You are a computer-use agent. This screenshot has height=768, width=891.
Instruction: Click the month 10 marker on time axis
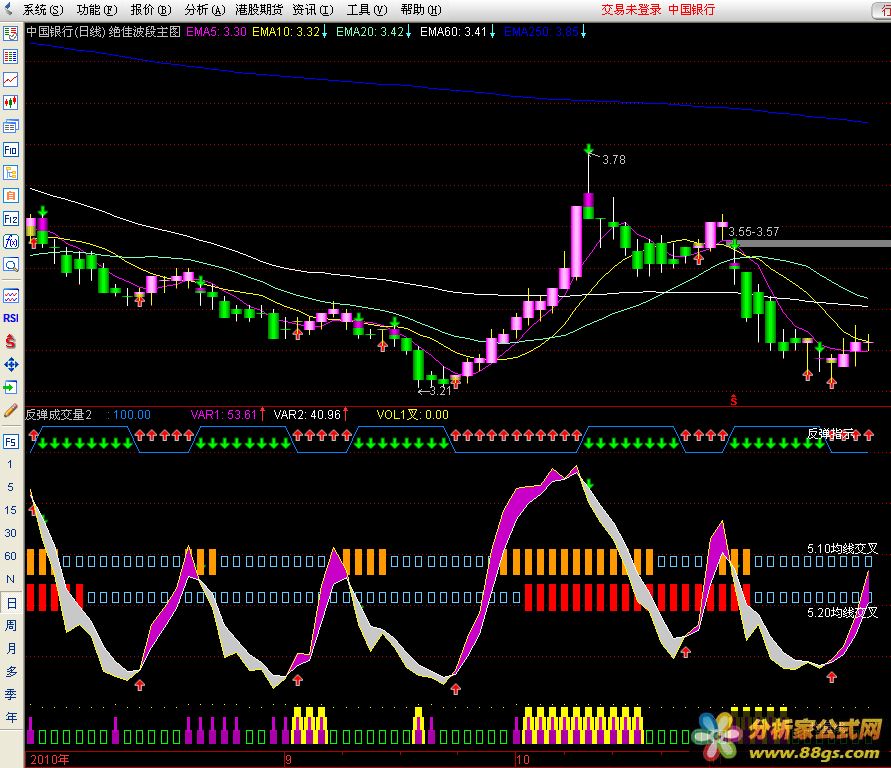tap(523, 759)
